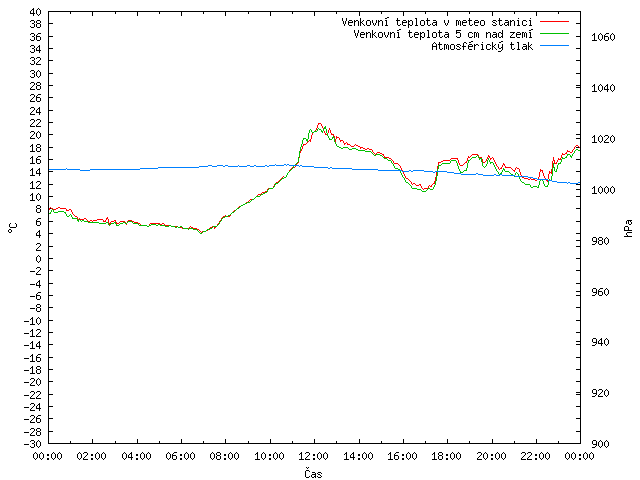Click the legend entry 'Venkovní teplota v meteo stanici'
The height and width of the screenshot is (480, 640).
coord(437,22)
